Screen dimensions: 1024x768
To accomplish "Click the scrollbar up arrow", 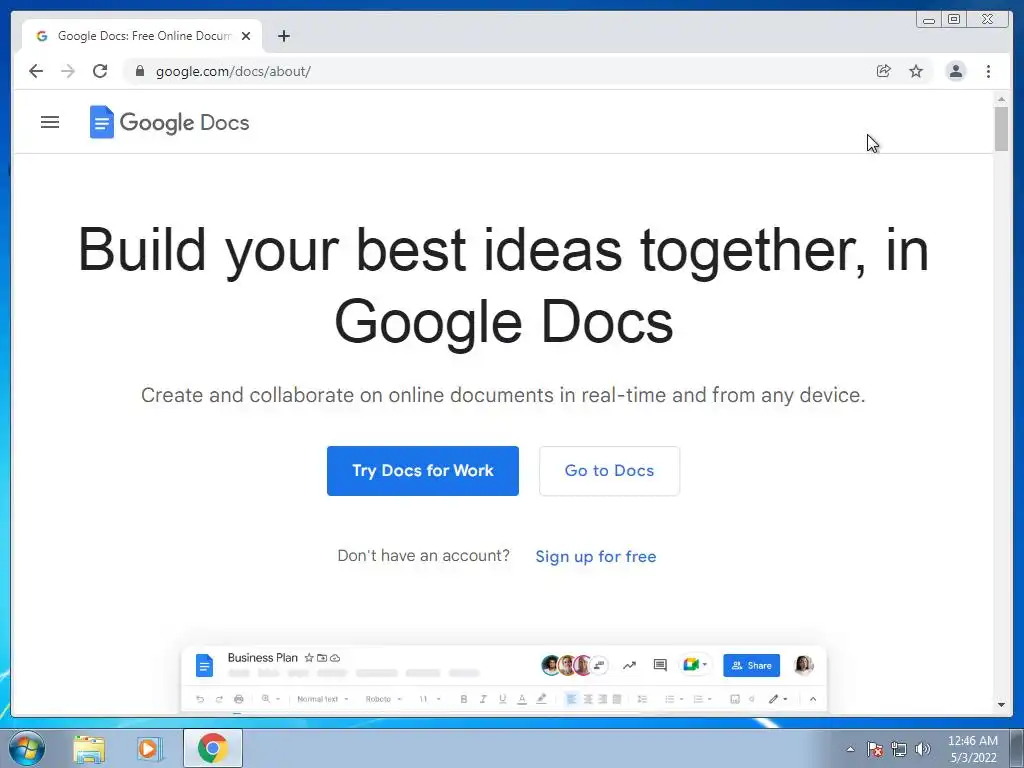I will (1001, 99).
